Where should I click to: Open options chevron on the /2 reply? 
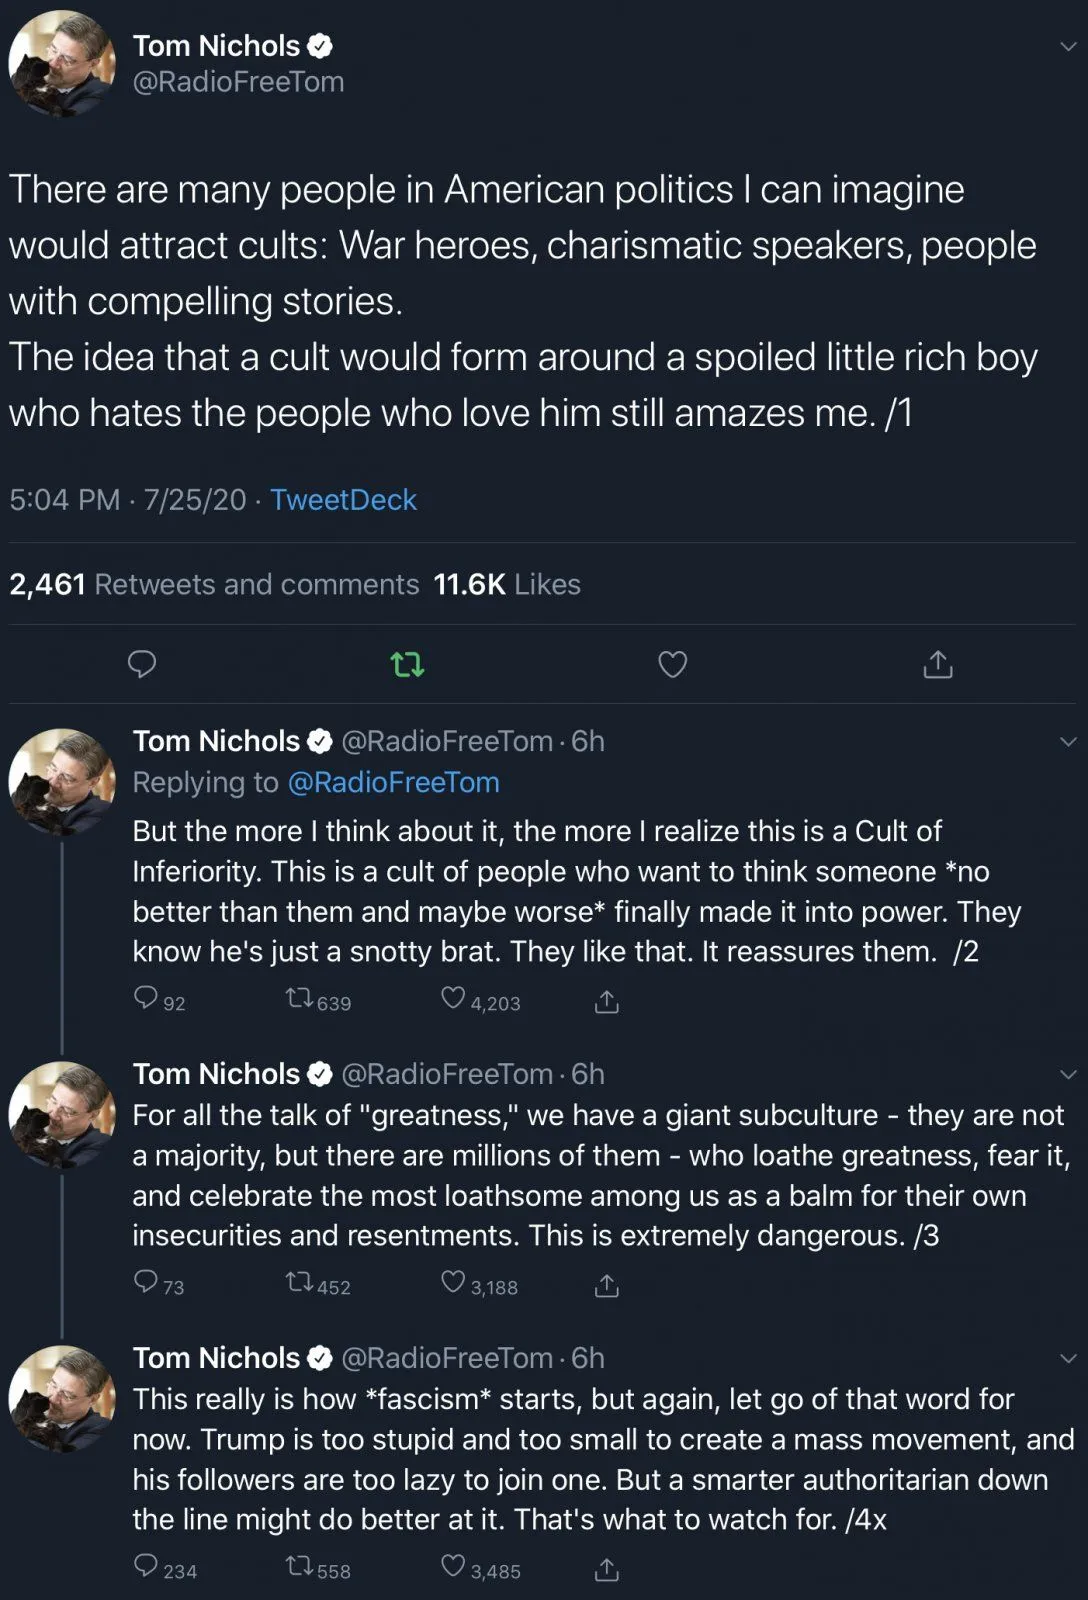(1068, 742)
